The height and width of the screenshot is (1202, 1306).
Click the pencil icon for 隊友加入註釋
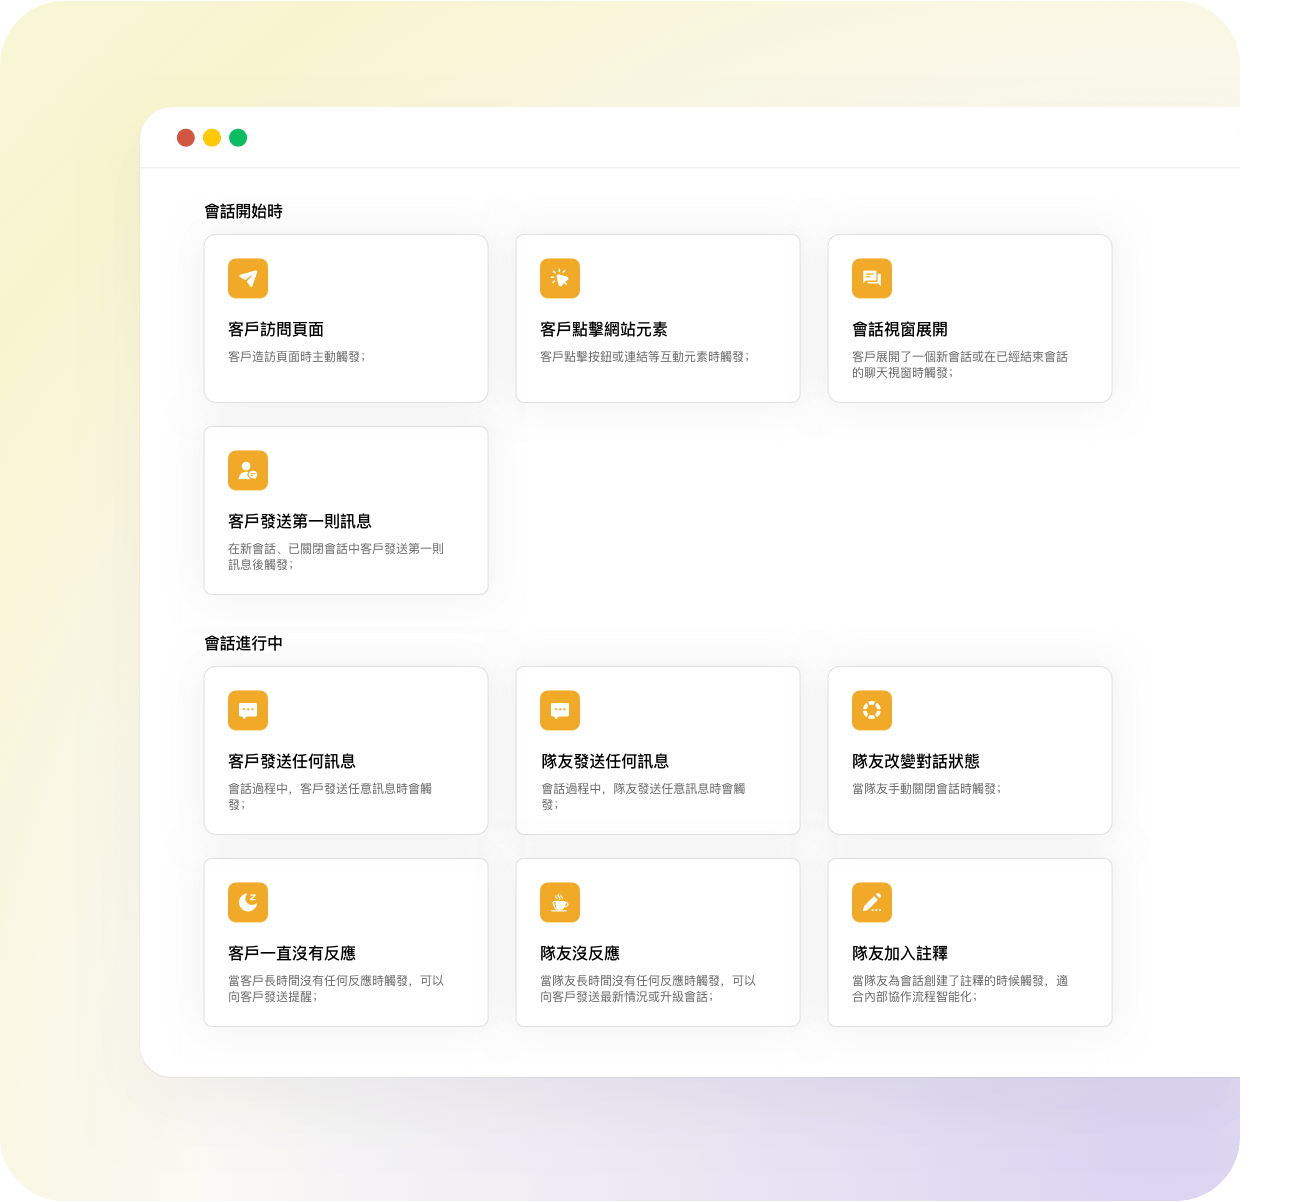(872, 903)
